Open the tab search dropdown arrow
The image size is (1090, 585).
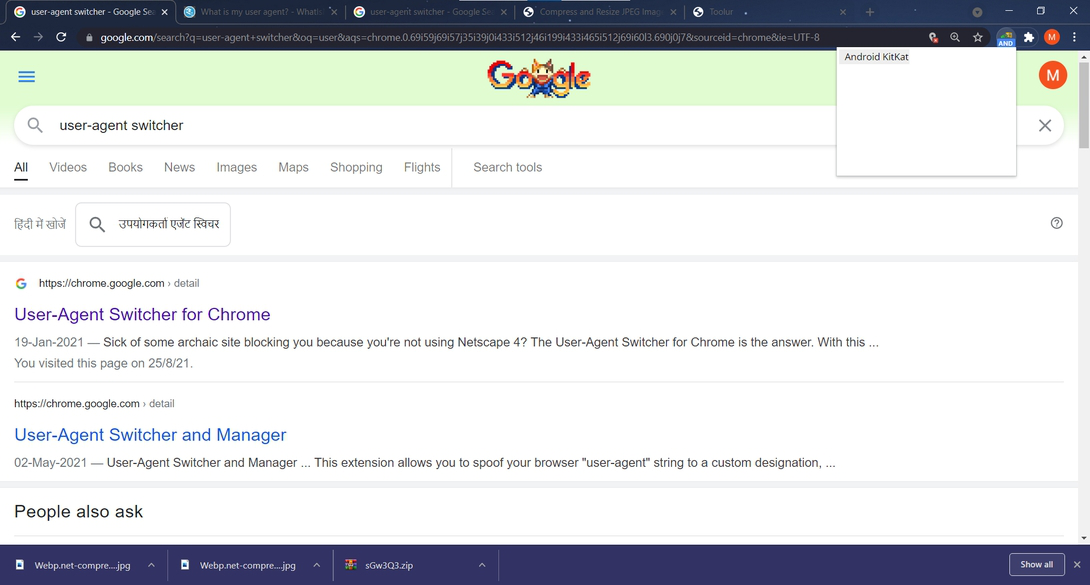pos(977,12)
